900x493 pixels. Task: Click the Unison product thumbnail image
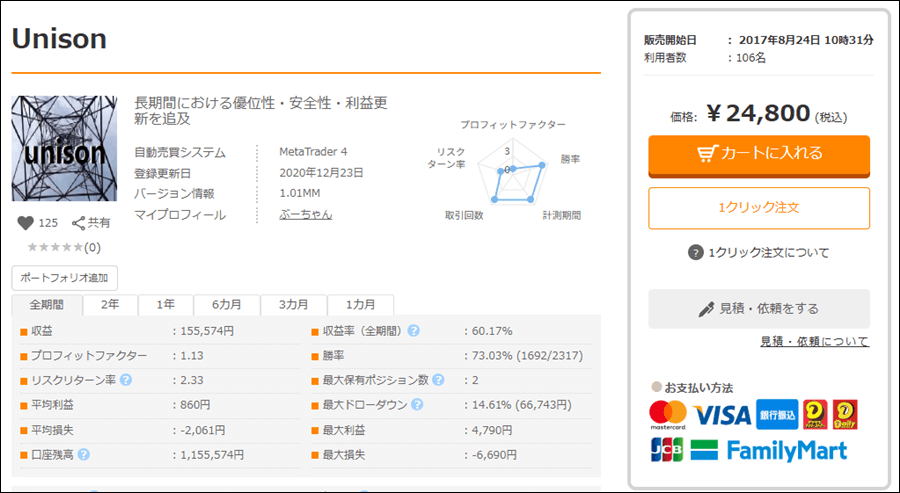point(64,149)
